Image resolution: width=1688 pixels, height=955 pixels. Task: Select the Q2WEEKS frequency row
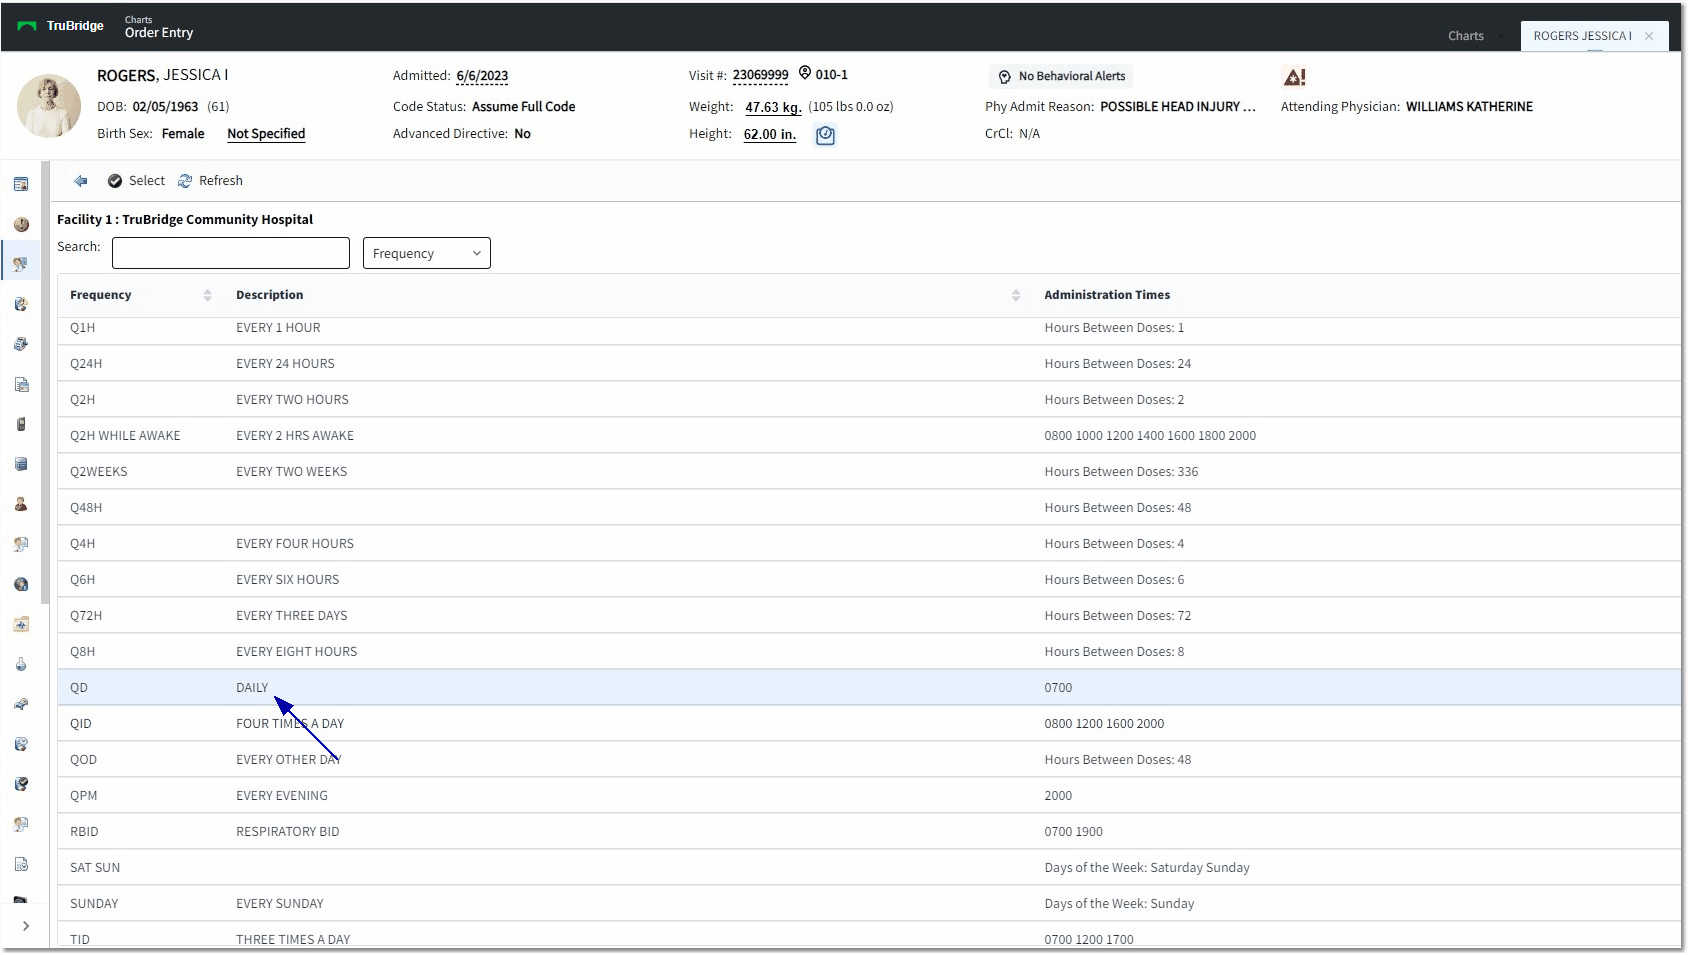(x=869, y=471)
